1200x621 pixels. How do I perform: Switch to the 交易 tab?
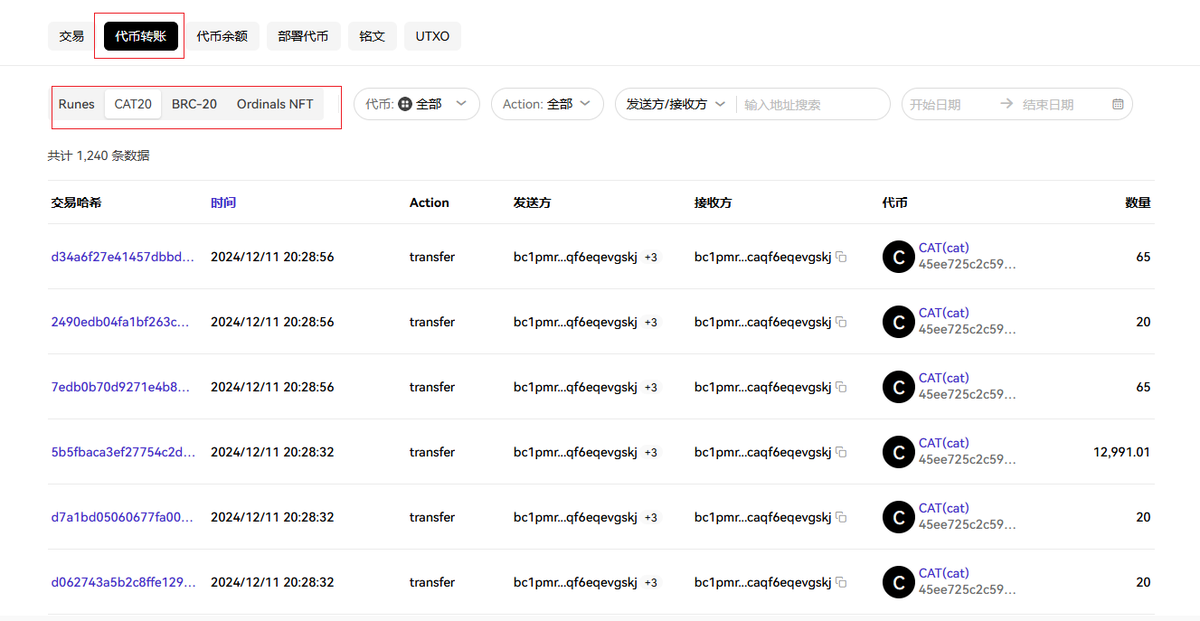point(71,37)
